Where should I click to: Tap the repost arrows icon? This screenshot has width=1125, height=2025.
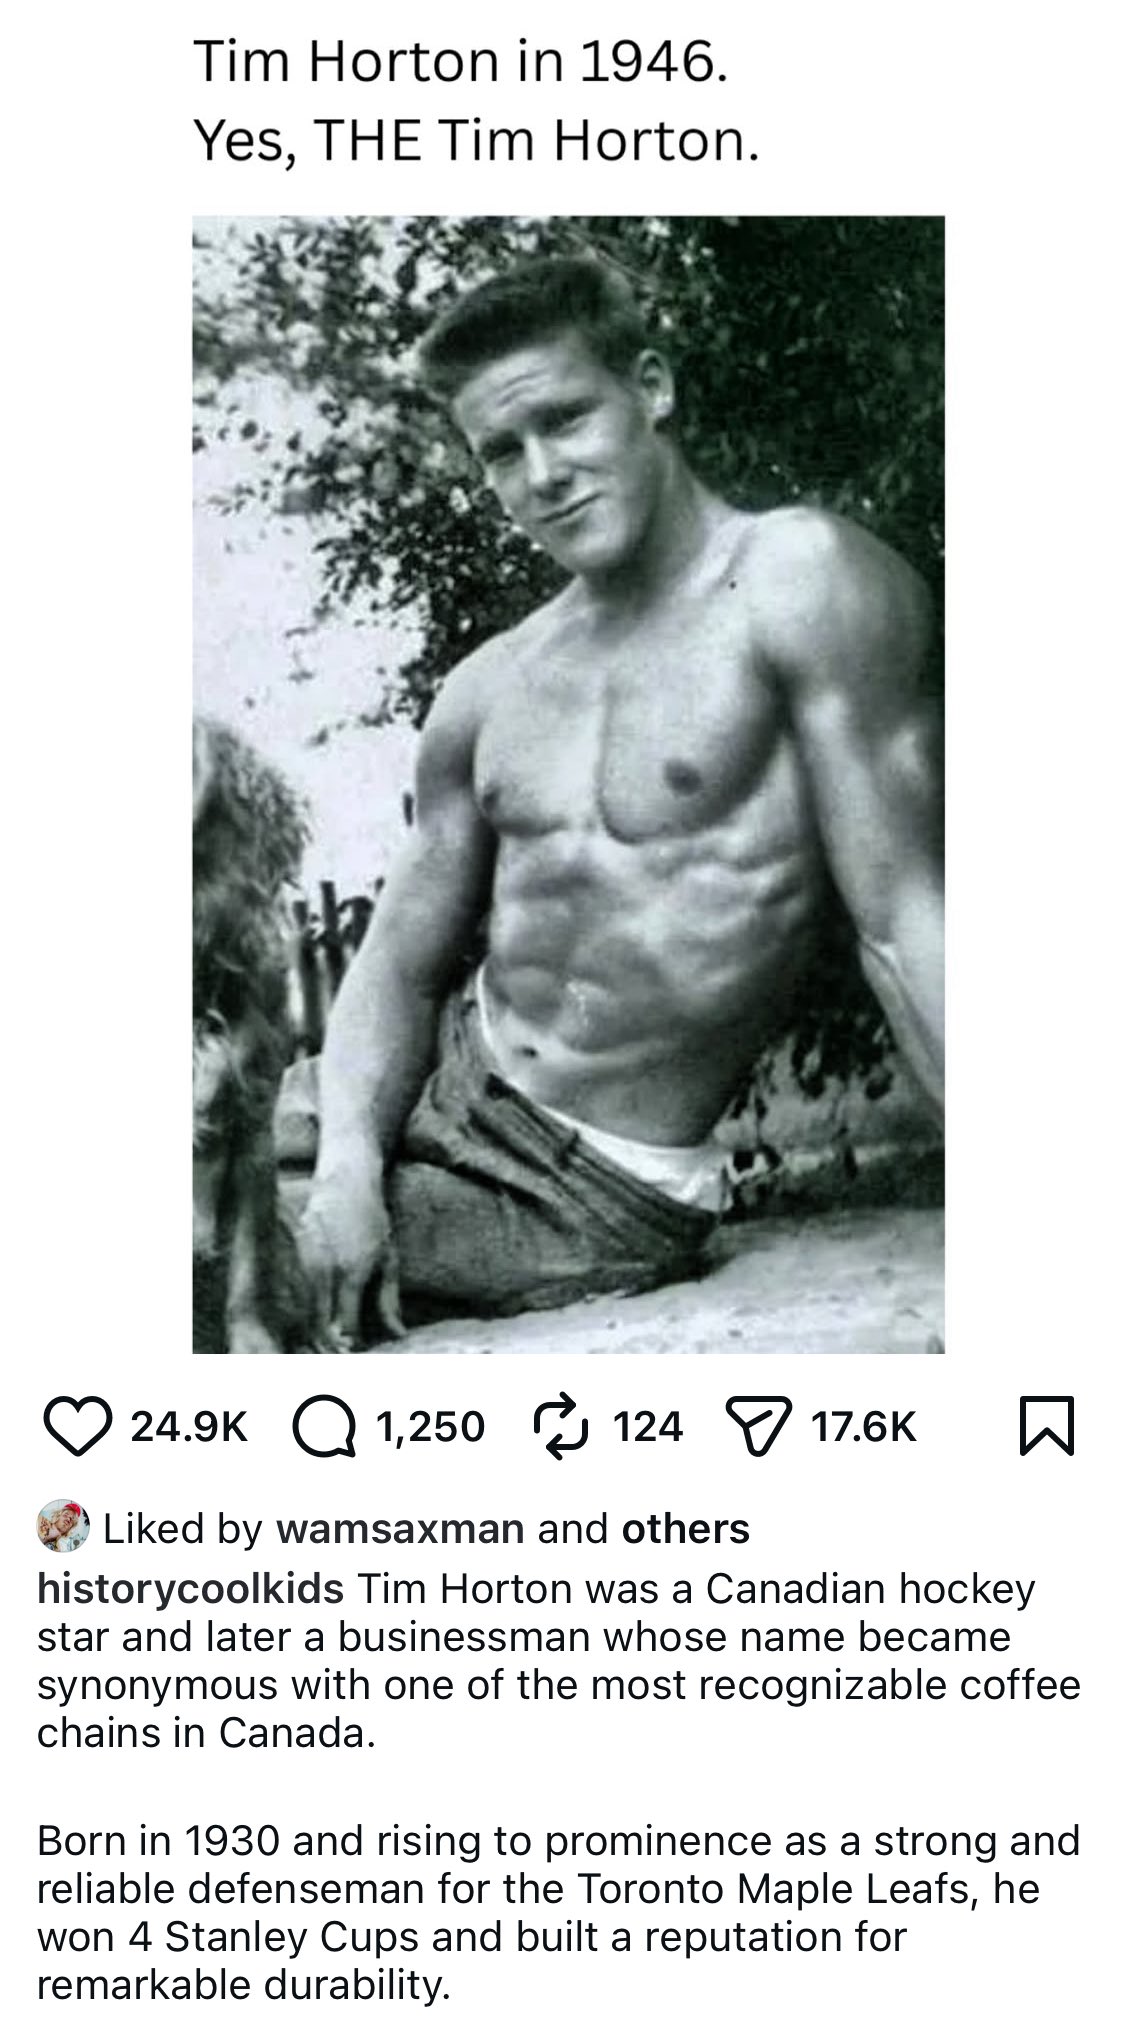563,1425
